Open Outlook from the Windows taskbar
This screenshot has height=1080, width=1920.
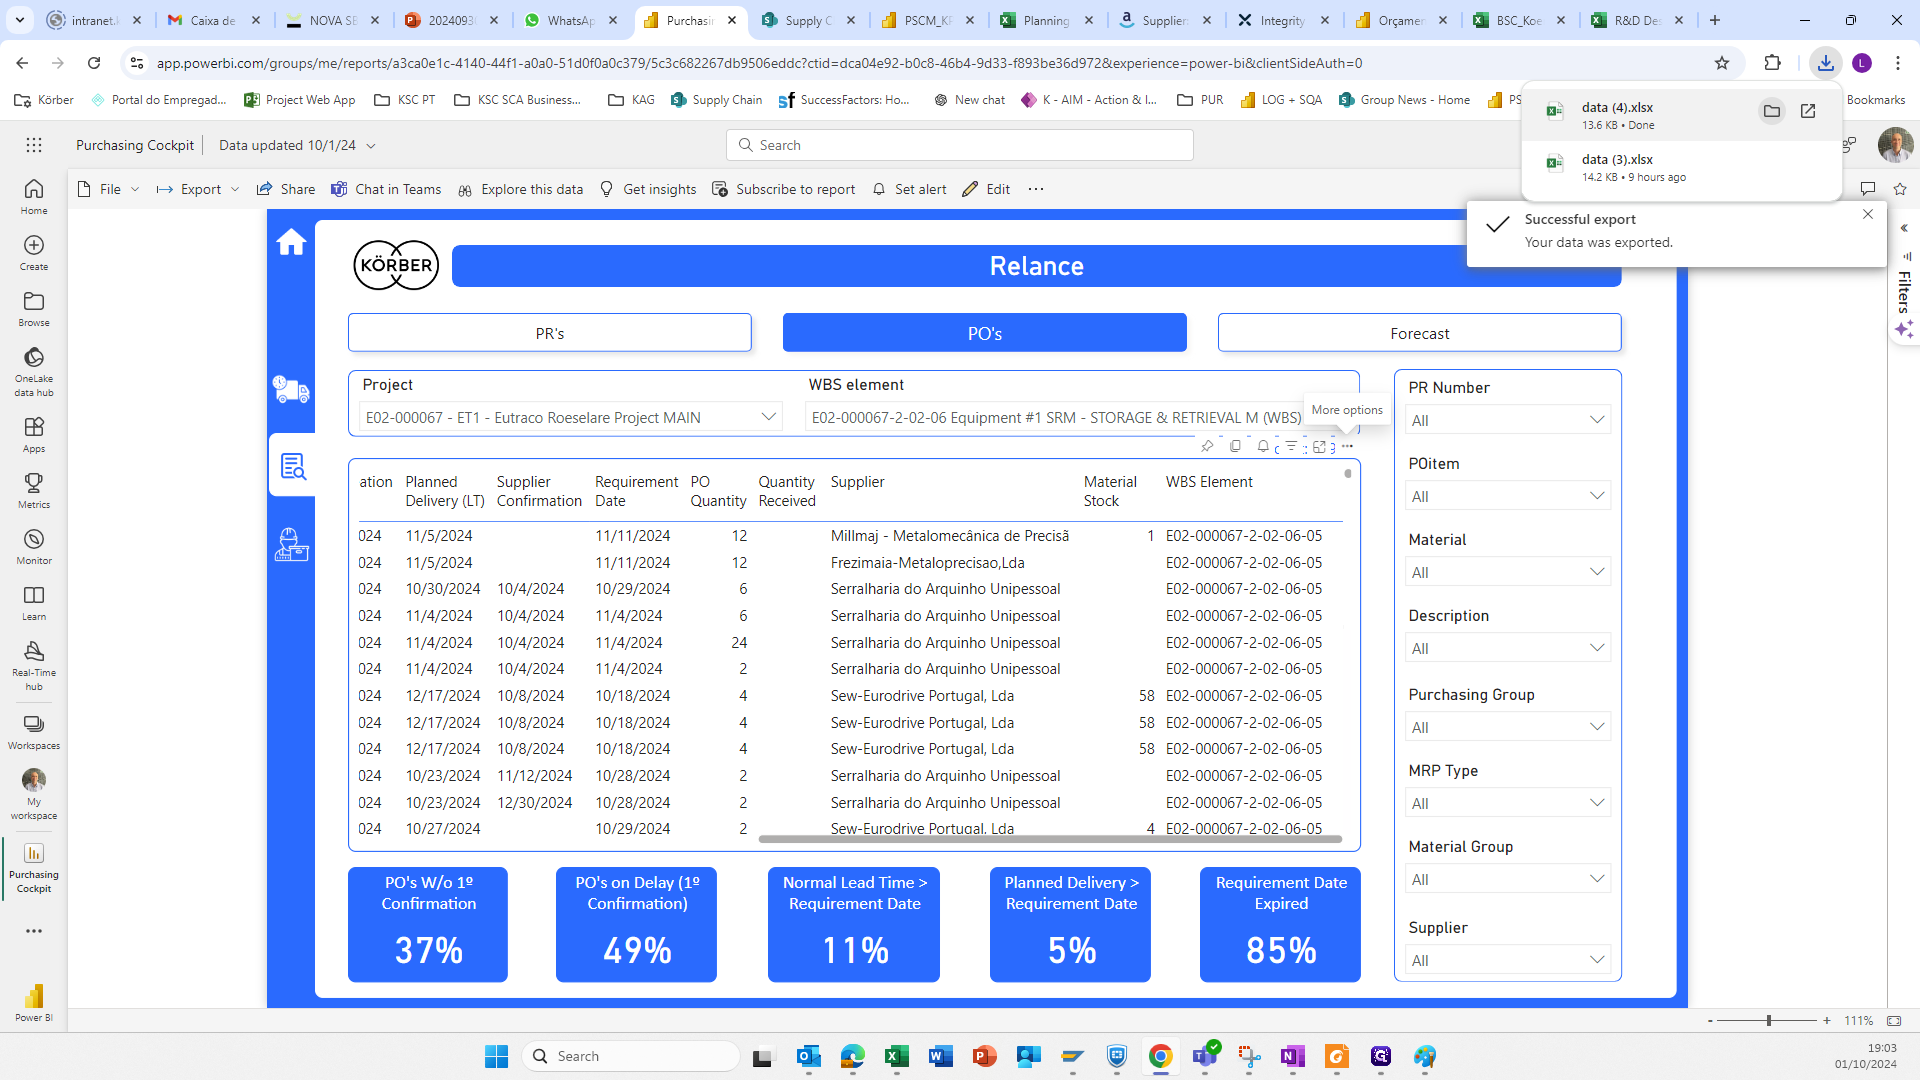tap(808, 1056)
